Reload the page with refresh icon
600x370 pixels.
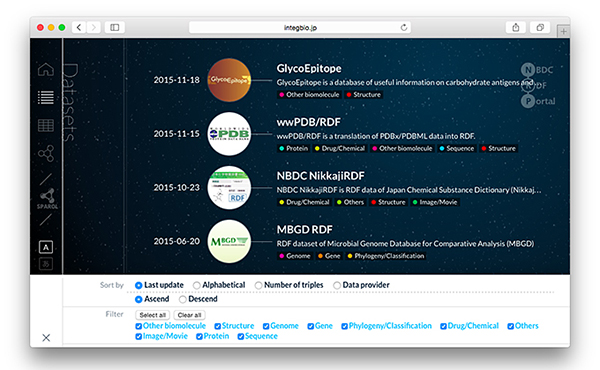click(x=404, y=27)
